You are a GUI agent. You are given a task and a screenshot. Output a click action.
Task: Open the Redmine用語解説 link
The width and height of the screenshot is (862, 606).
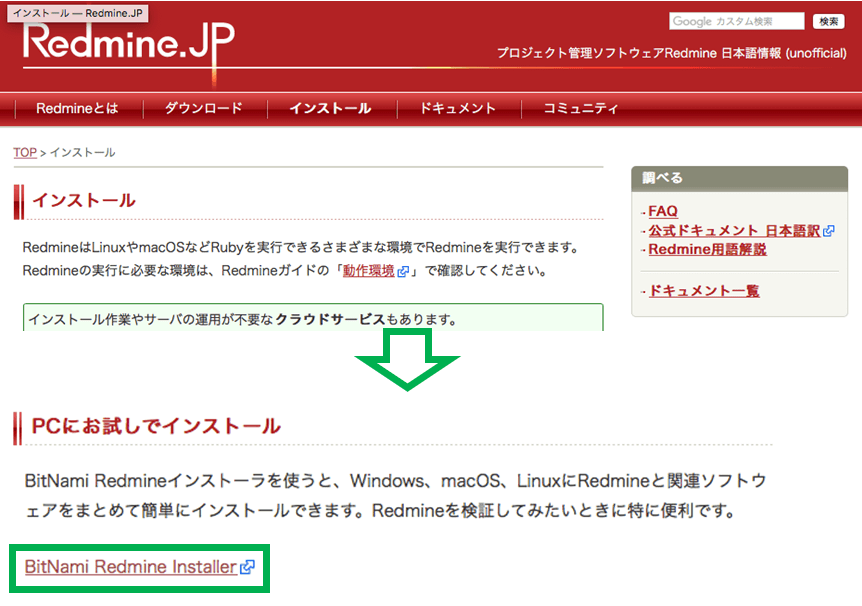pos(707,249)
